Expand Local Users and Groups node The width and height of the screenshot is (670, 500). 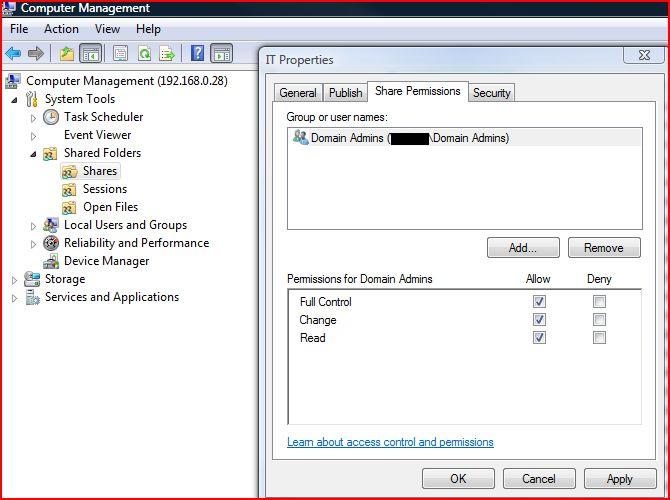pyautogui.click(x=33, y=226)
